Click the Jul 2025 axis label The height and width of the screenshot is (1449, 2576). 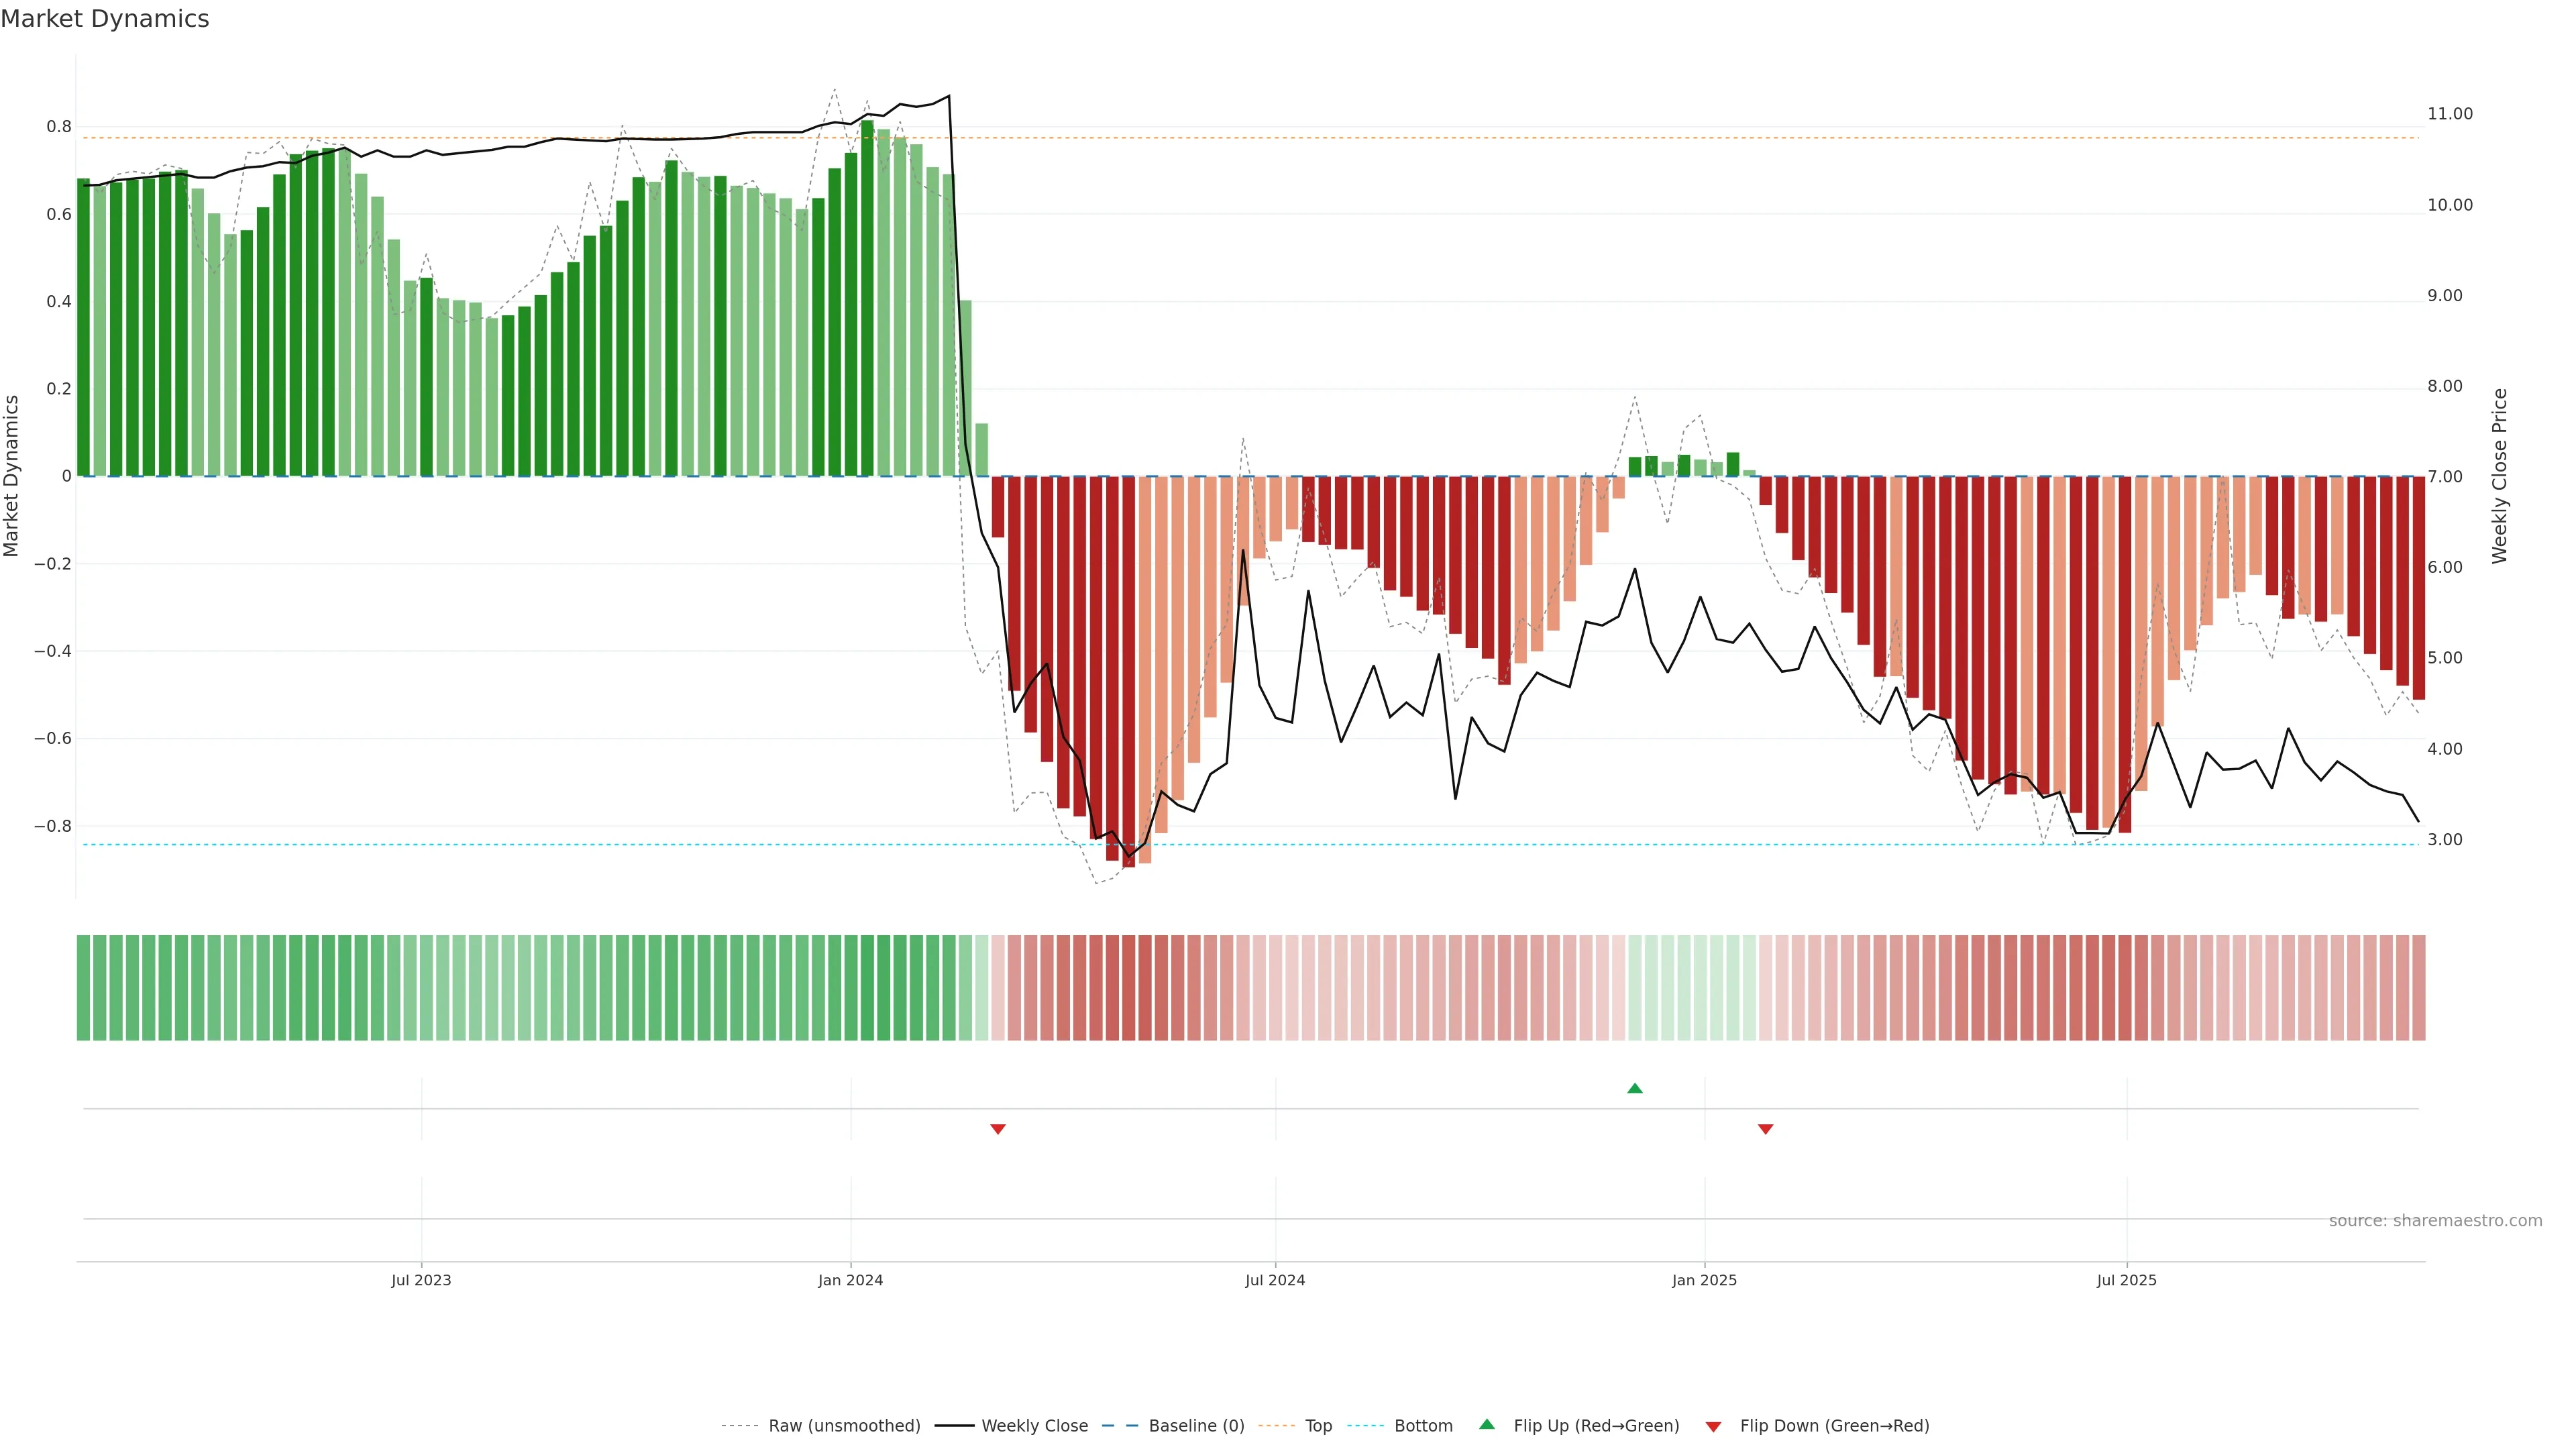2127,1281
